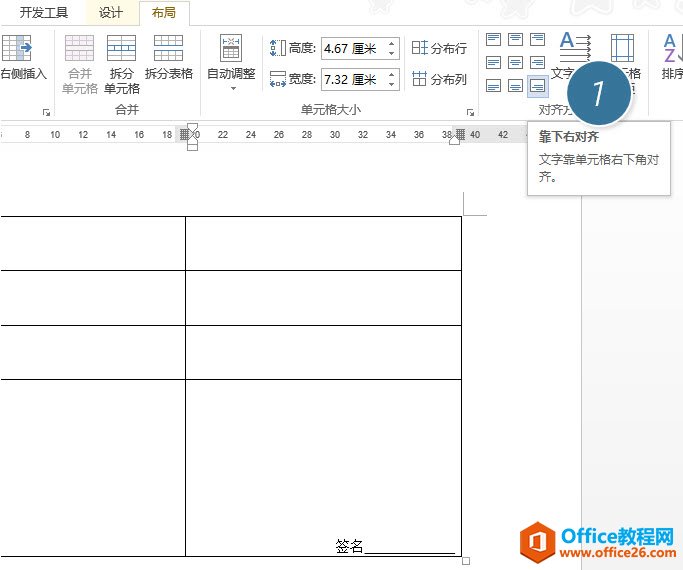Screen dimensions: 683x570
Task: Click the height (高度) input field
Action: pos(352,48)
